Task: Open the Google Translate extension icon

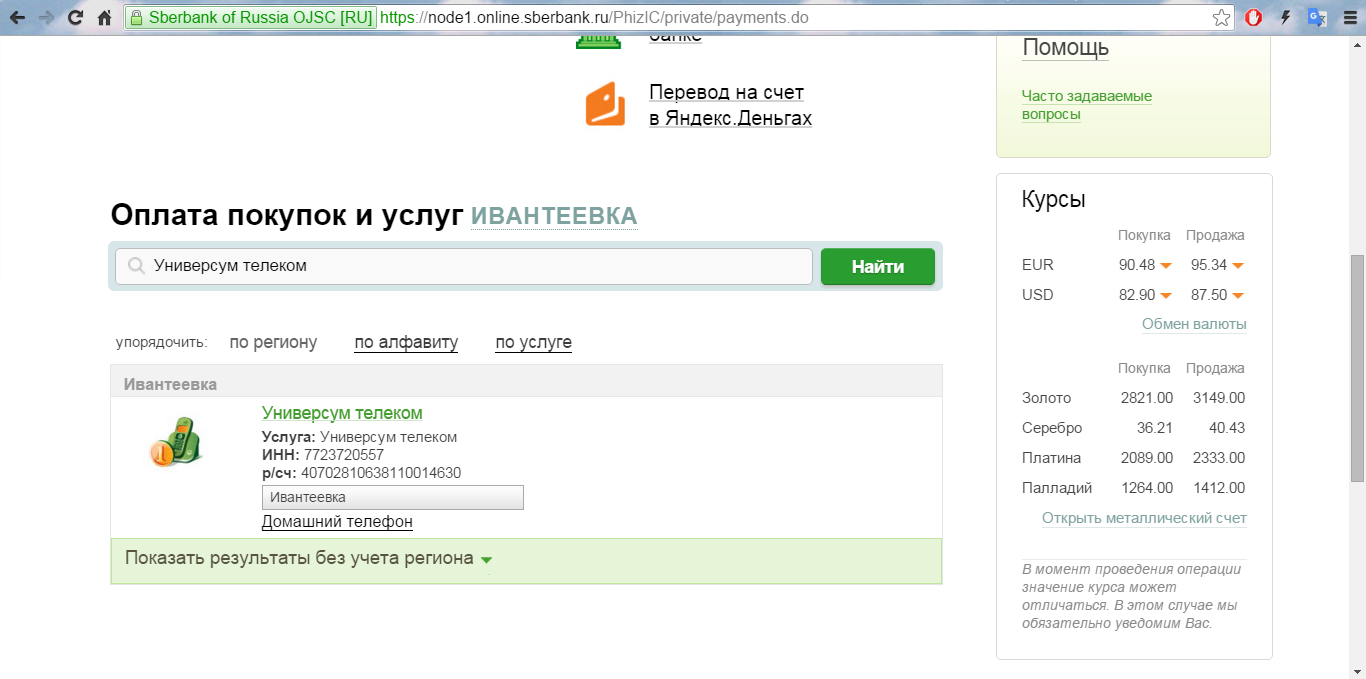Action: [1317, 18]
